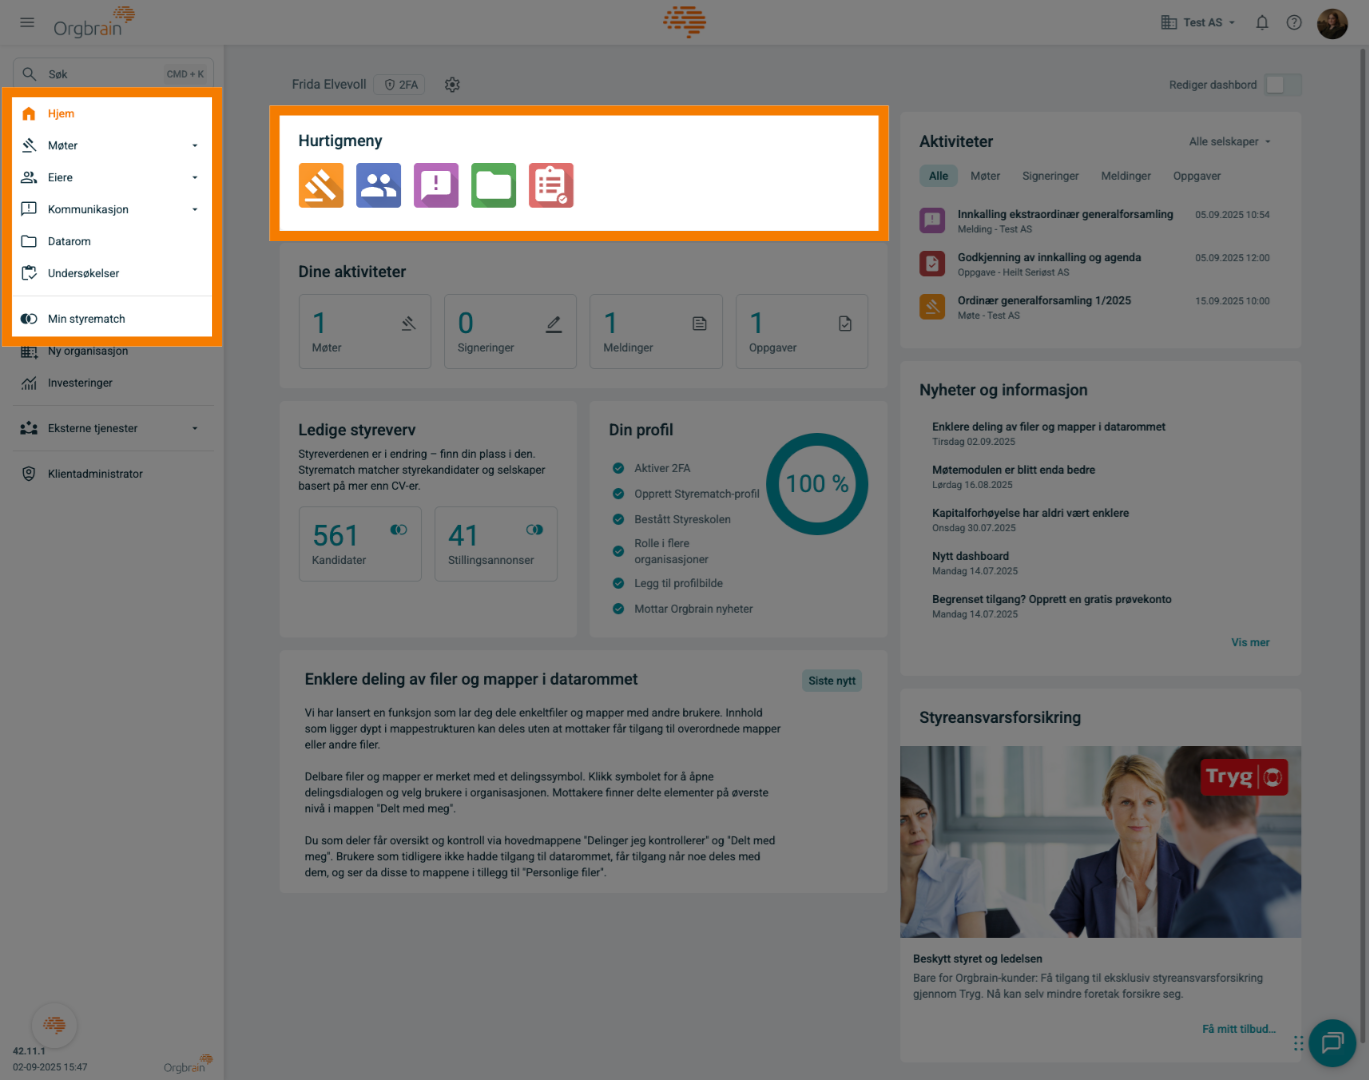Open news item Nytt dashboard

[x=970, y=556]
